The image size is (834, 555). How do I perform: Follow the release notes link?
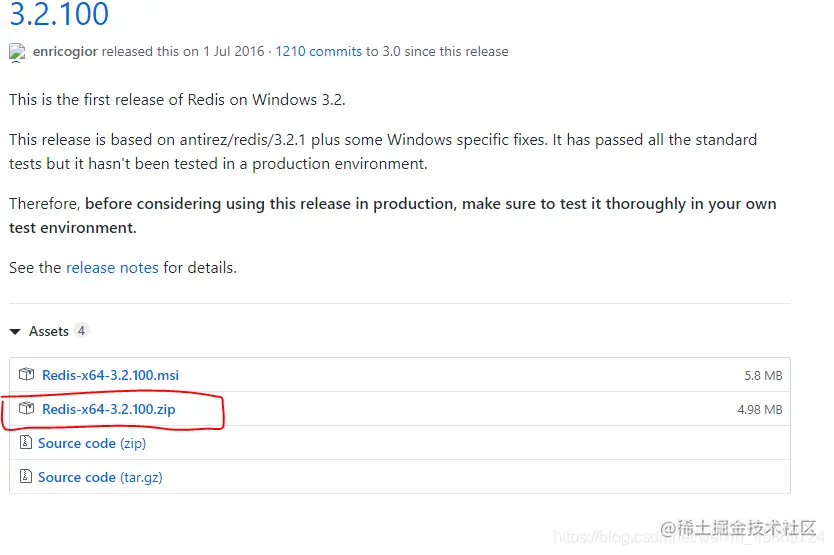(112, 268)
